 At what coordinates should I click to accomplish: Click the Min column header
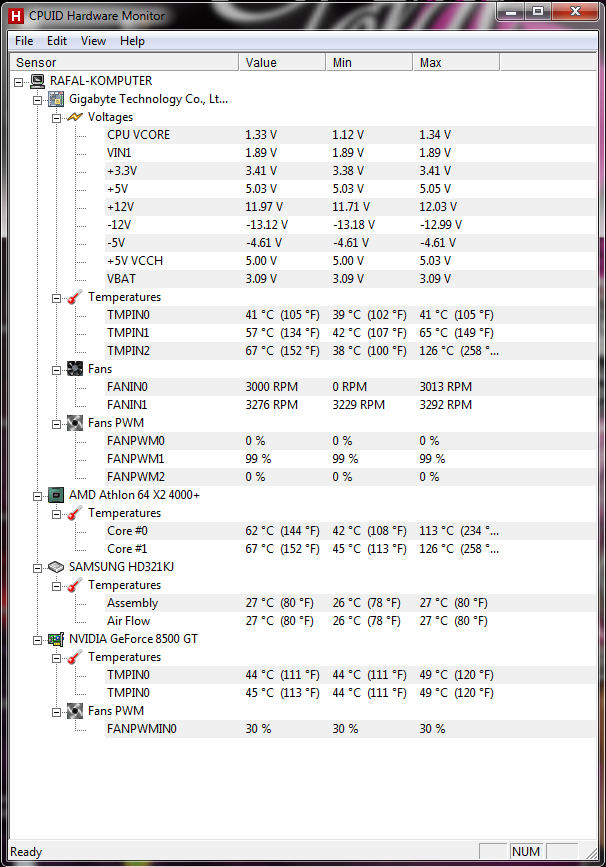(x=369, y=62)
